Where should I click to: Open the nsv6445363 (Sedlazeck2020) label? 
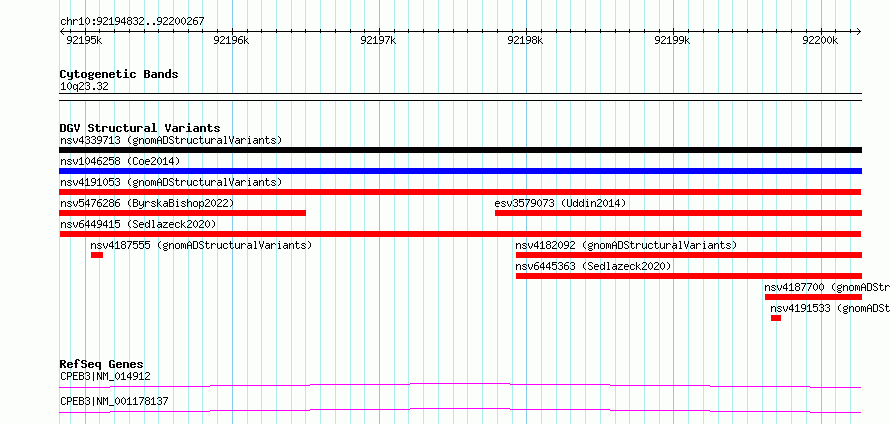593,266
